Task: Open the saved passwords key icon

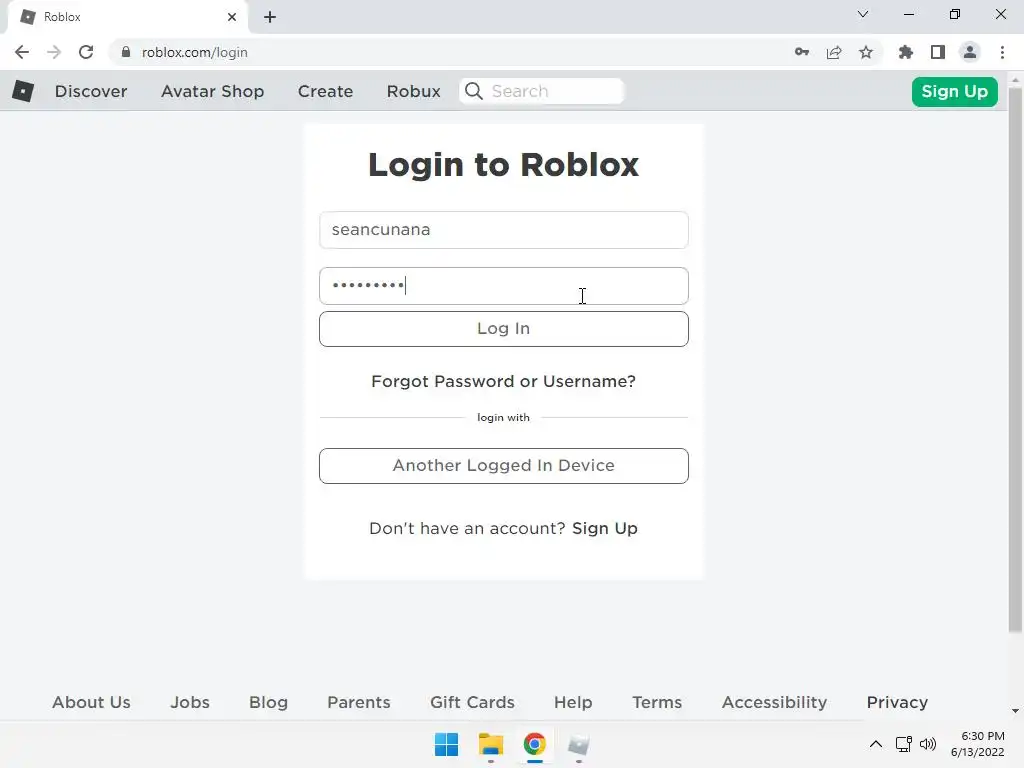Action: tap(802, 52)
